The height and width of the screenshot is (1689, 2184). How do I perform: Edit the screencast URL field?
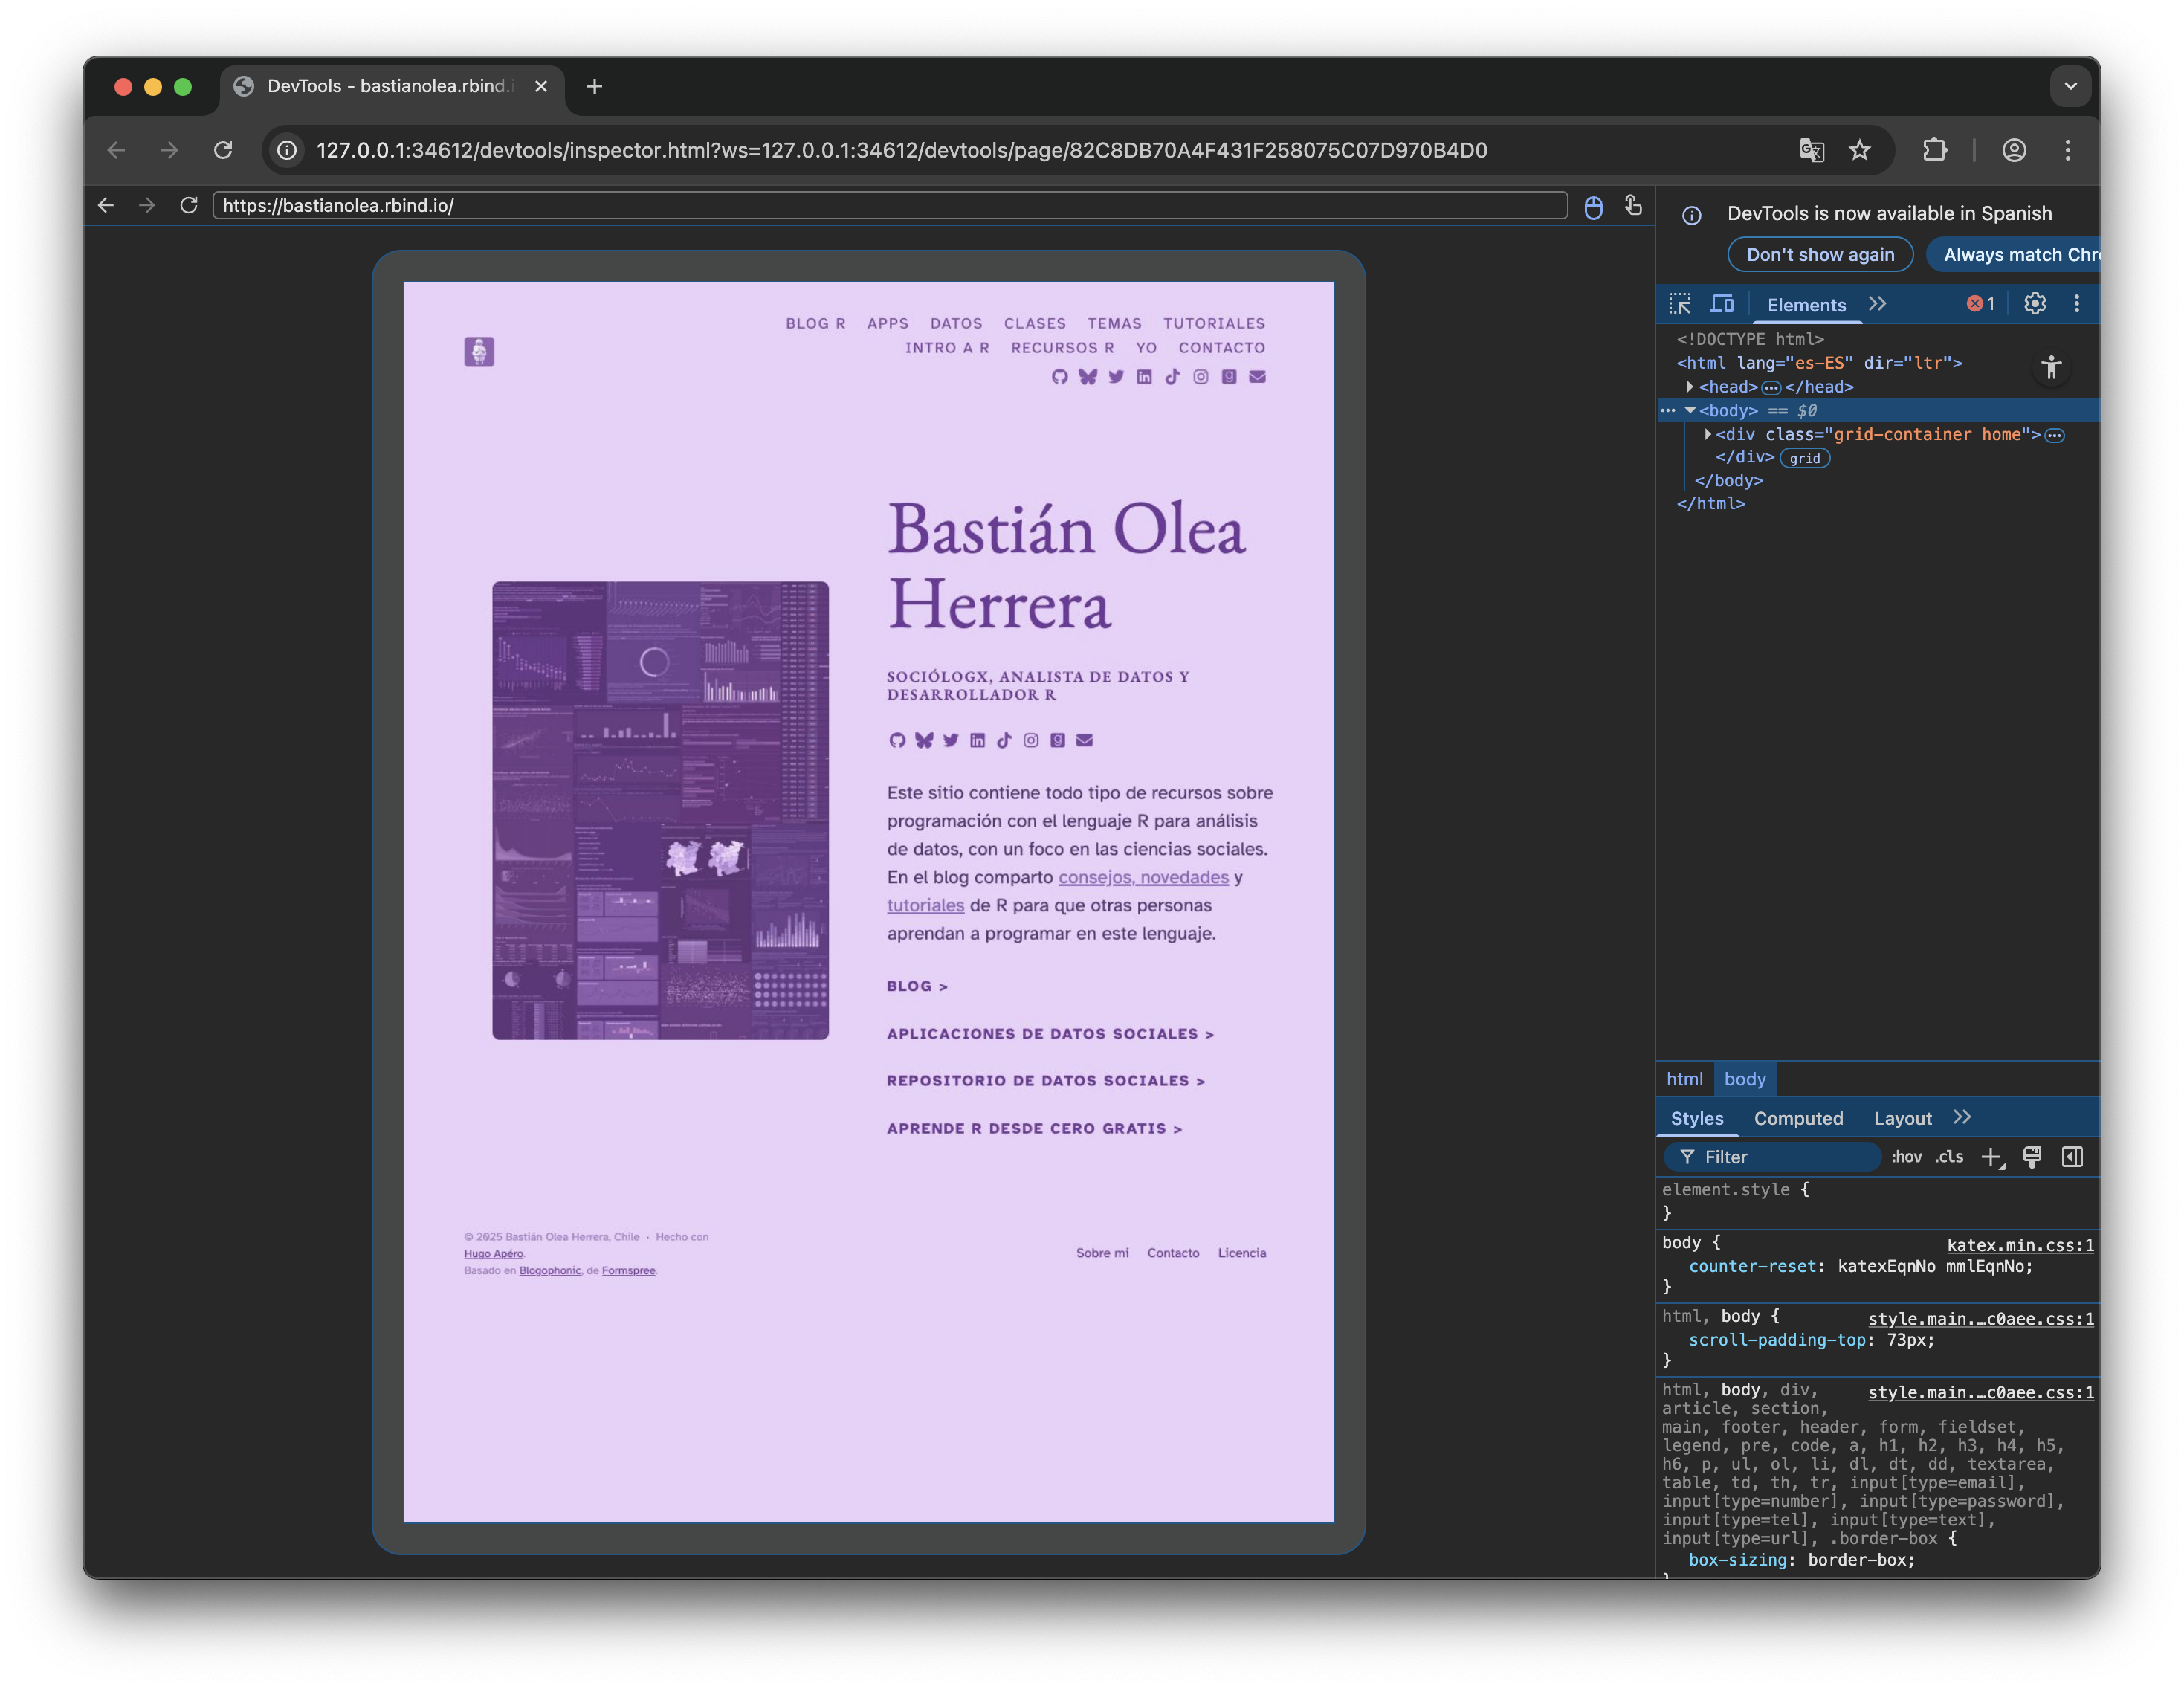click(x=890, y=205)
